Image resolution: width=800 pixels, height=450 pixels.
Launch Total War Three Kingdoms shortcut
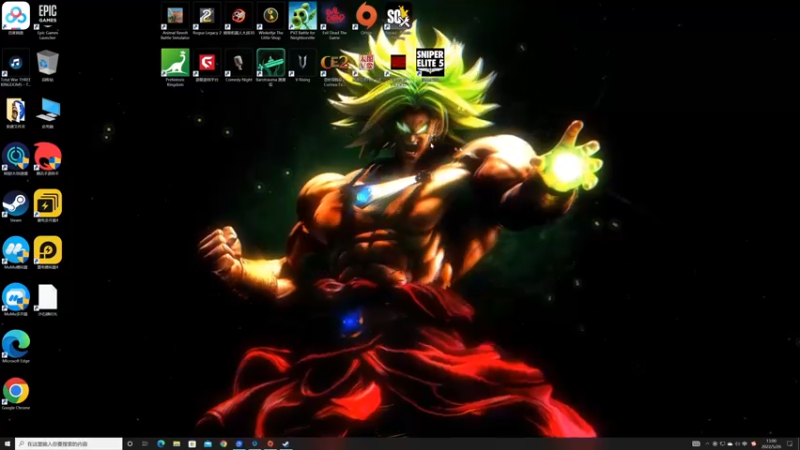tap(16, 67)
